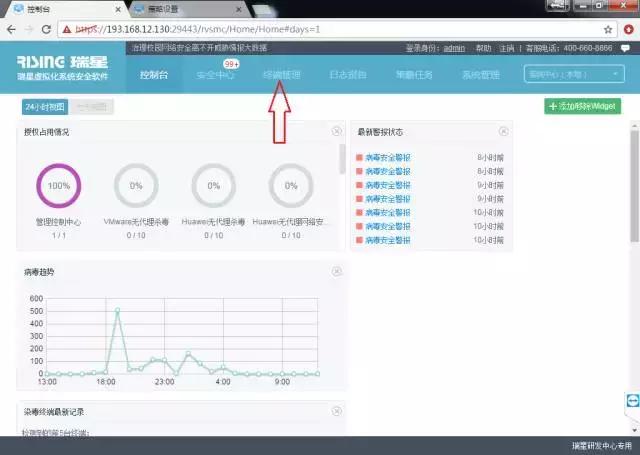Click the browser back arrow
640x455 pixels.
(11, 29)
